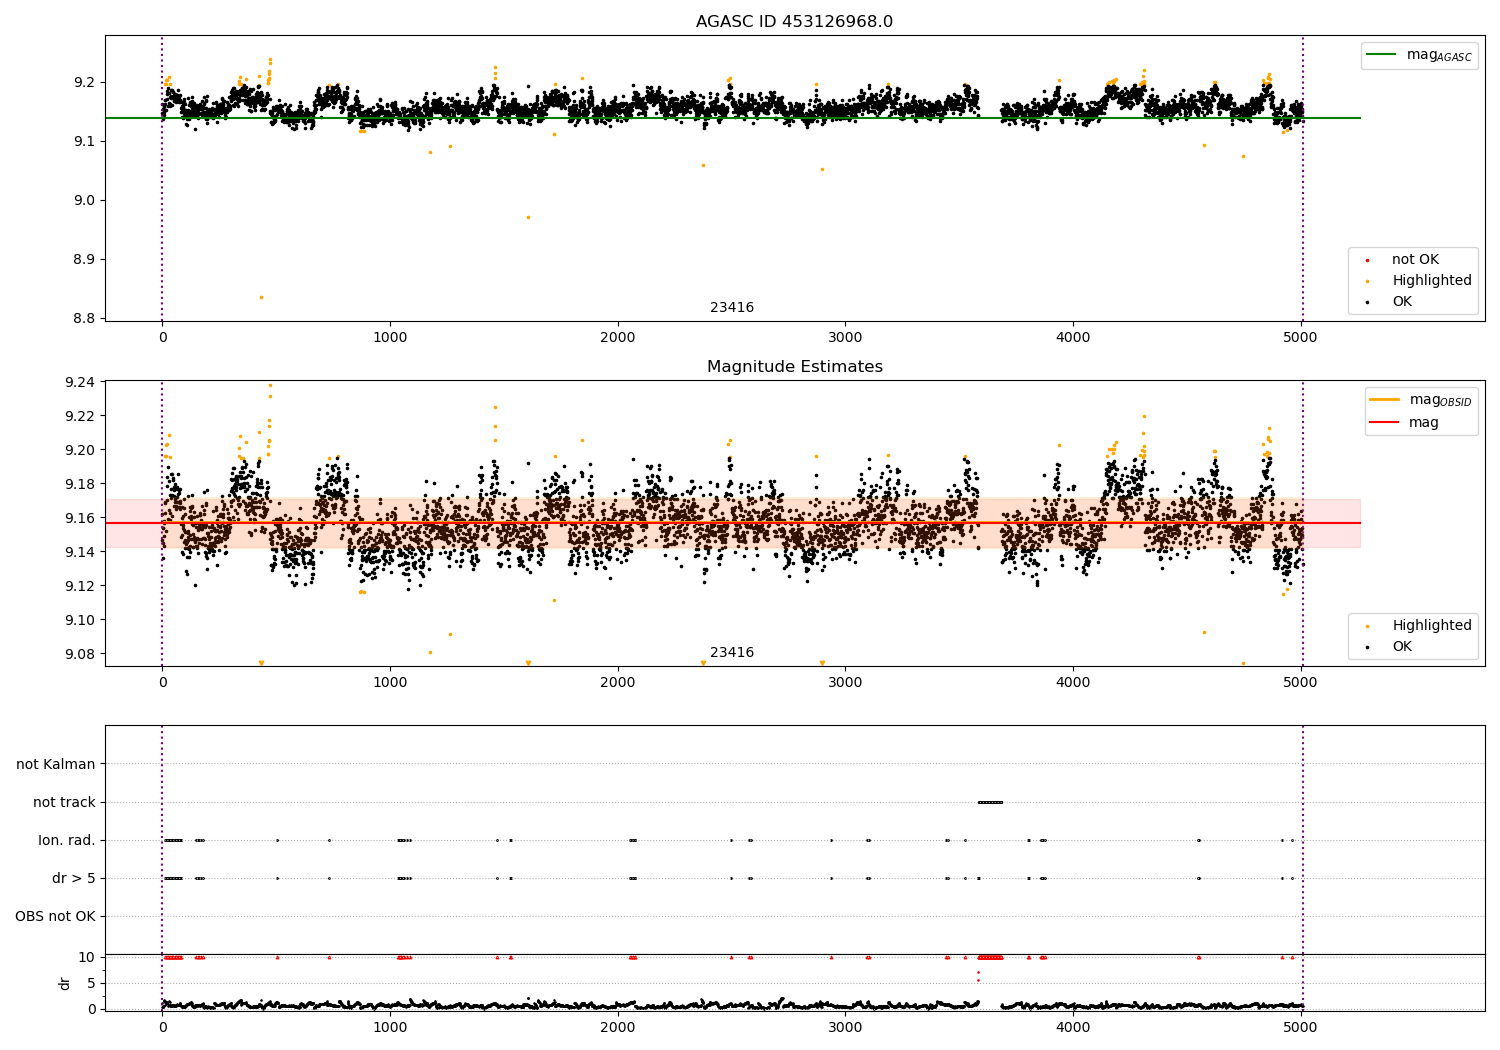1500x1050 pixels.
Task: Click y-axis tick '9.14' in Magnitude Estimates plot
Action: [81, 552]
